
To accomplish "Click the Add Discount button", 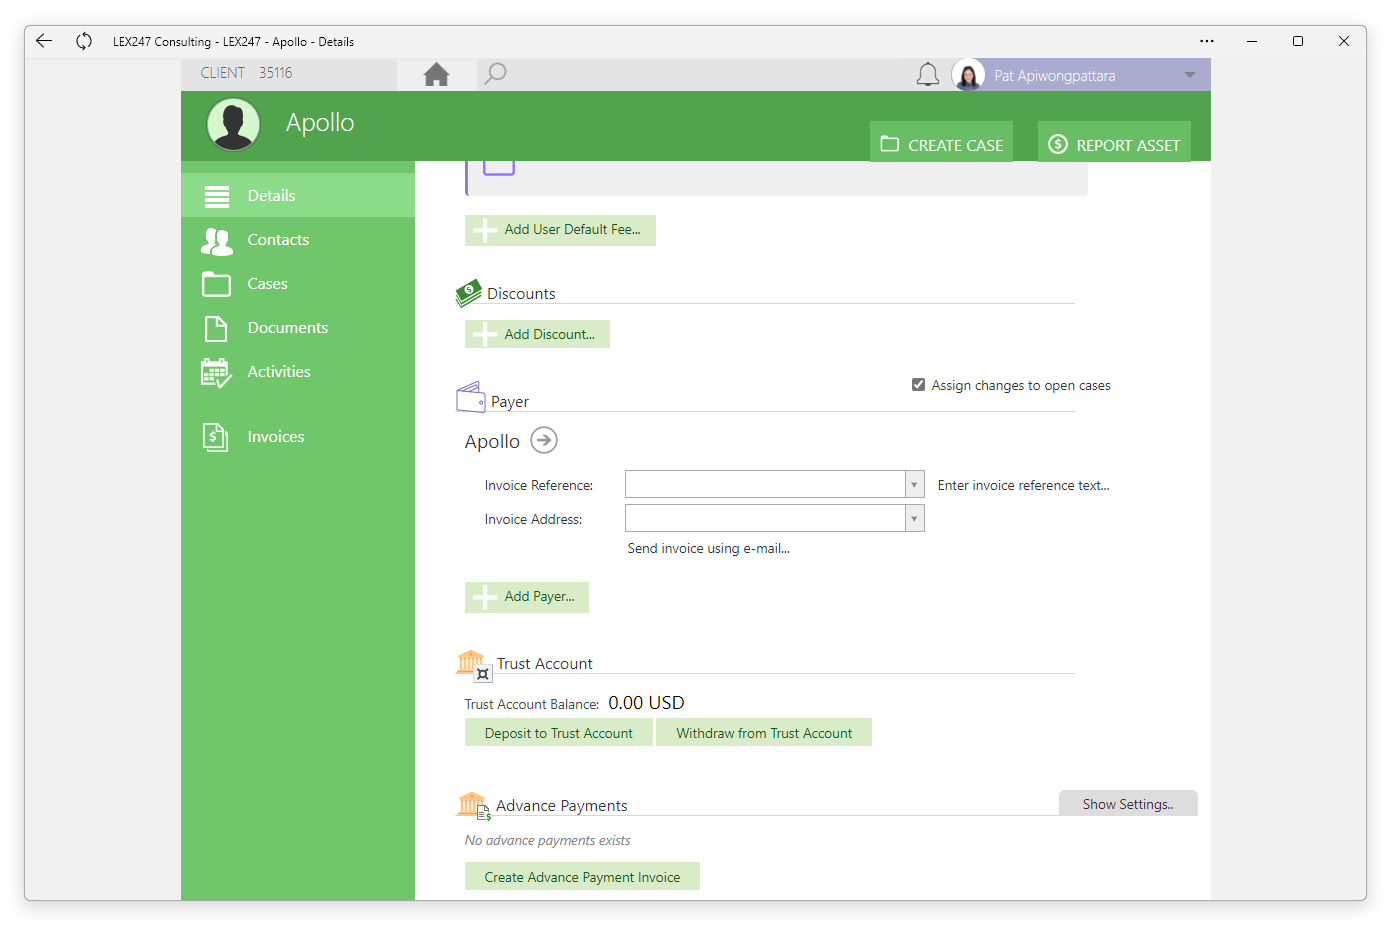I will coord(537,334).
